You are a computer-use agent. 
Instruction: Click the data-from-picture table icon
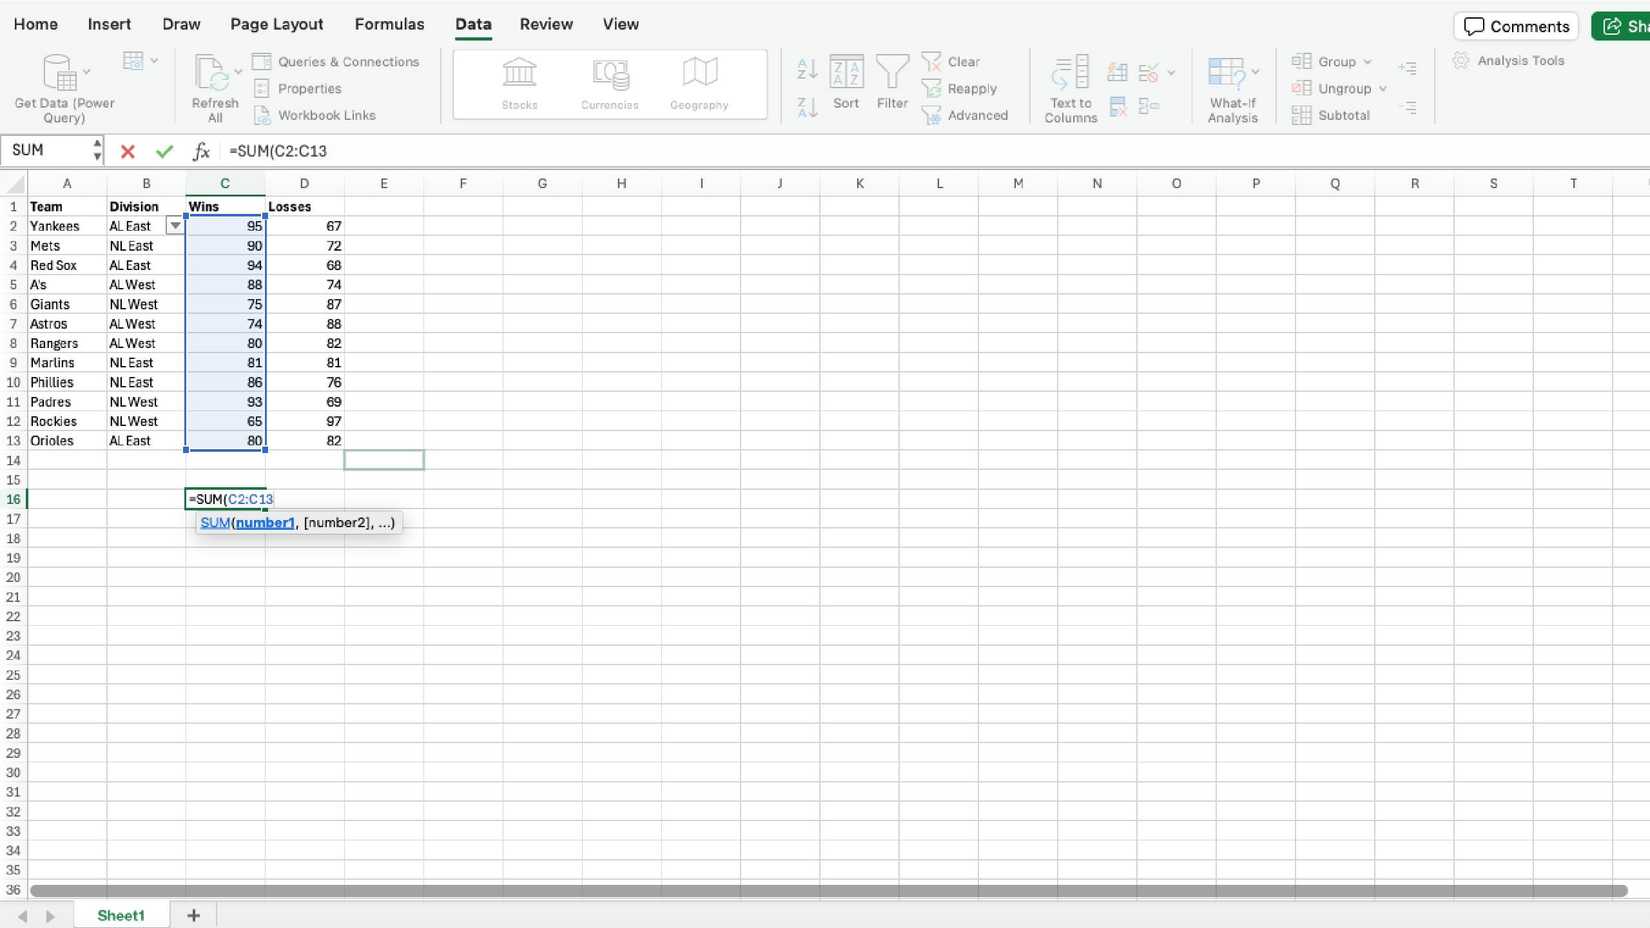[133, 61]
